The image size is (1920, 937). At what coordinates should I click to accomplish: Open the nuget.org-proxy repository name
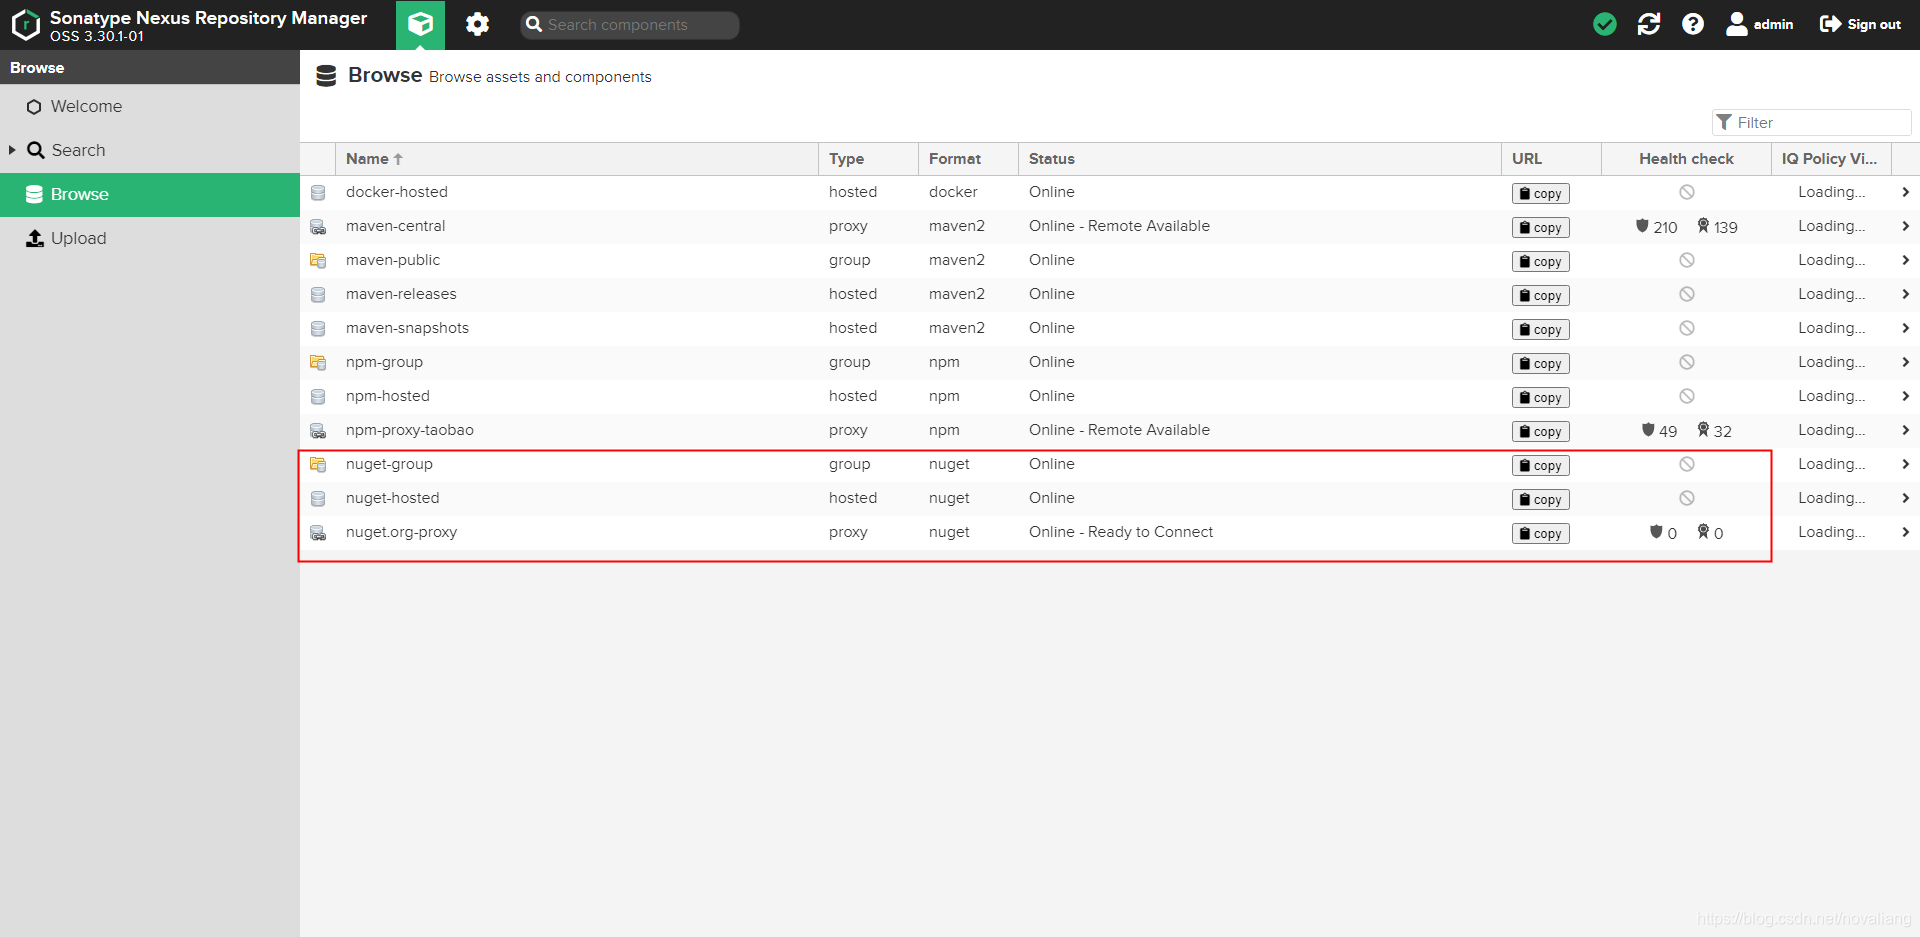[401, 532]
